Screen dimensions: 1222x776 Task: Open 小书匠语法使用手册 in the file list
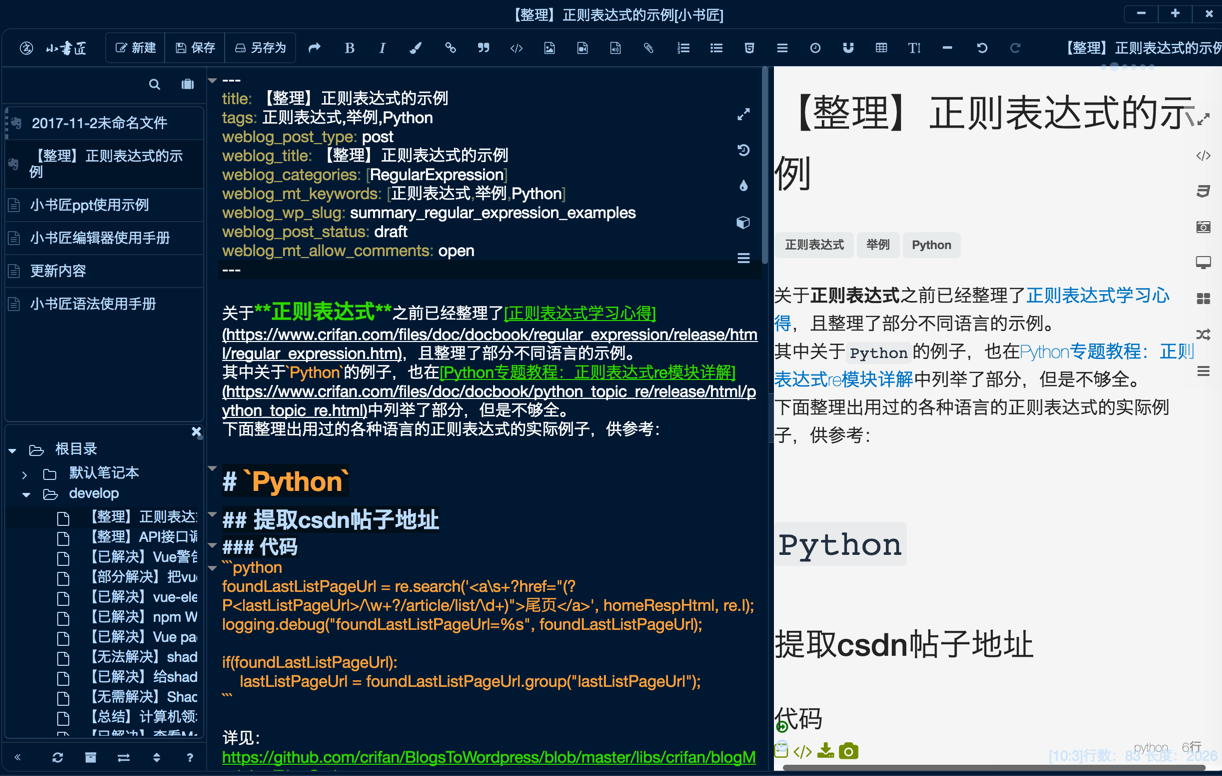(104, 304)
